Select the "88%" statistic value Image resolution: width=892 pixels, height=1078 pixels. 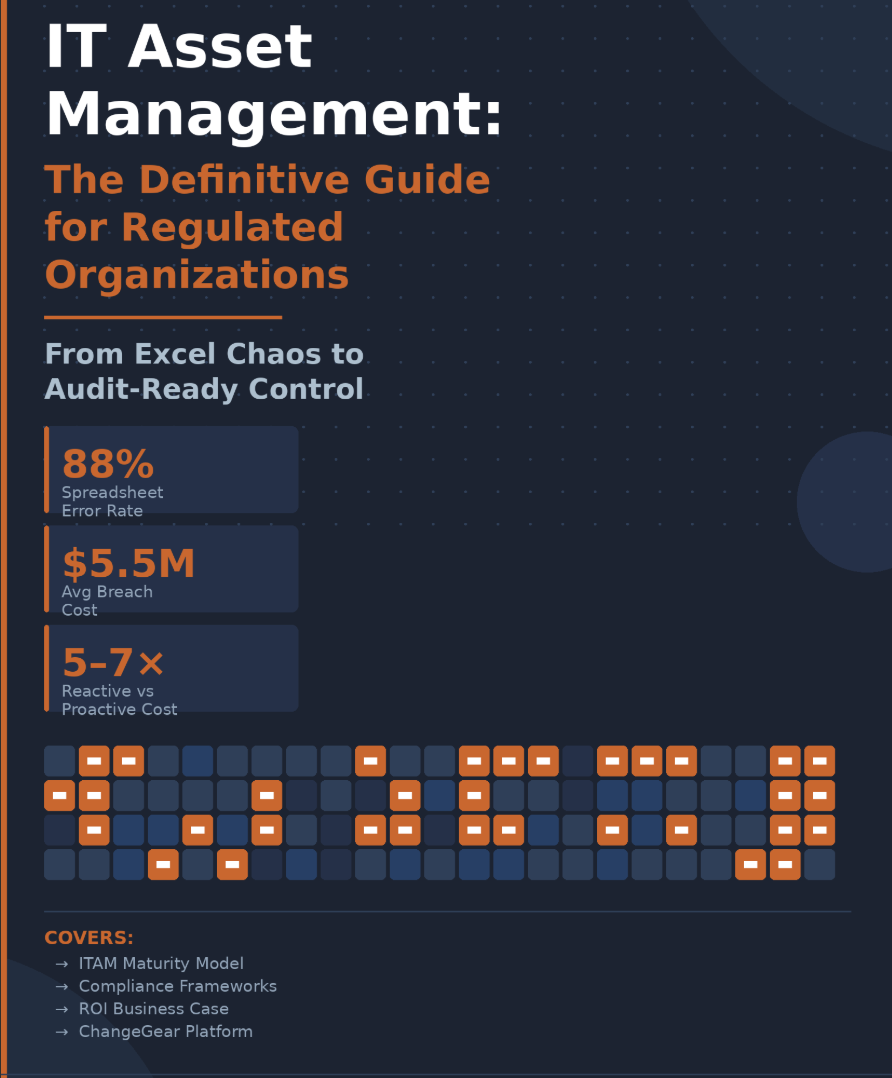click(x=108, y=463)
